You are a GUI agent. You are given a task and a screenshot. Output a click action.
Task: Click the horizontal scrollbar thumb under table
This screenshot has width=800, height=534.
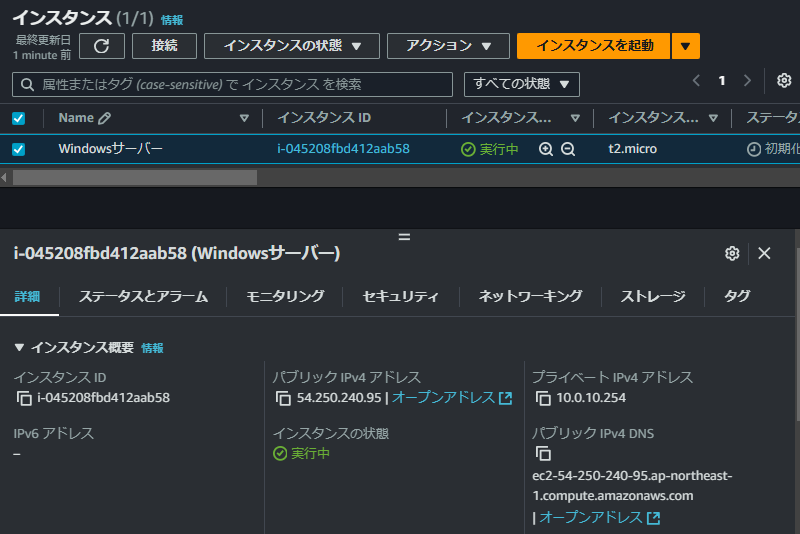pos(135,178)
